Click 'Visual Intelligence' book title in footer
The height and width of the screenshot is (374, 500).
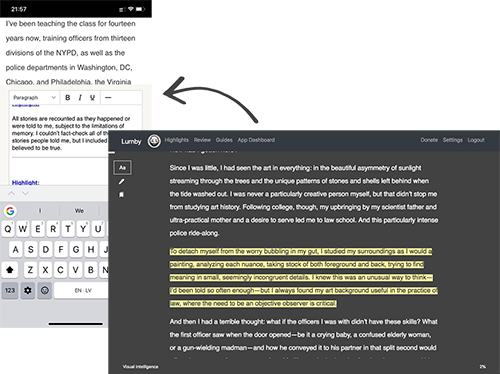(140, 367)
